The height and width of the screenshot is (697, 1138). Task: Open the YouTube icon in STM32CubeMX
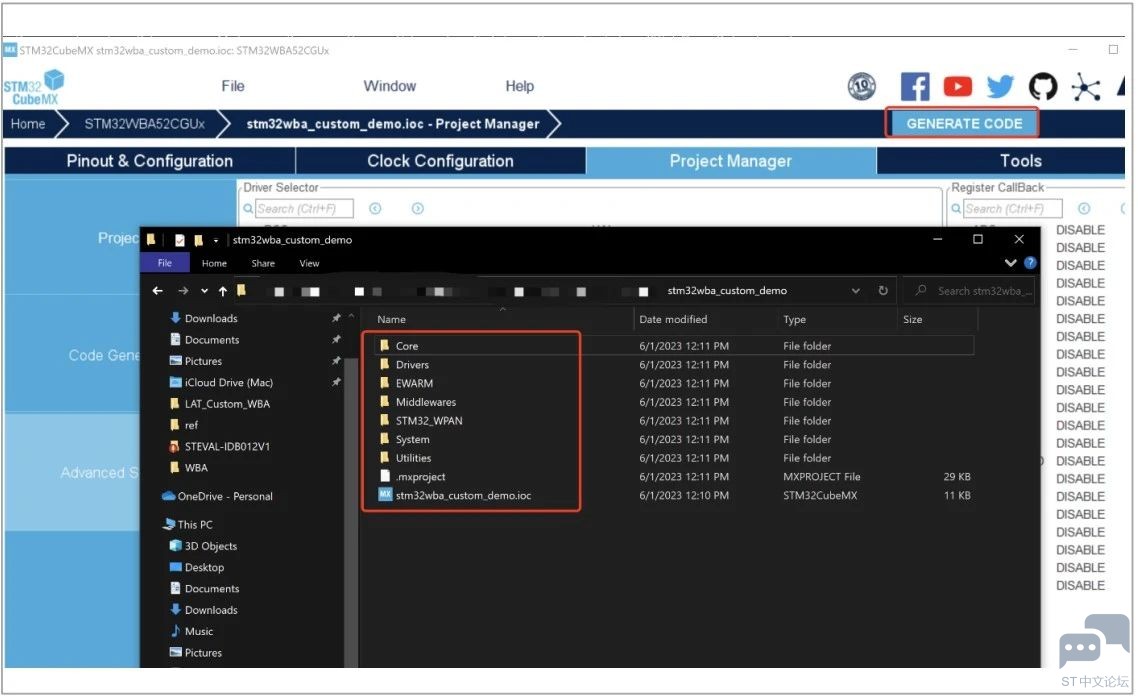(957, 87)
